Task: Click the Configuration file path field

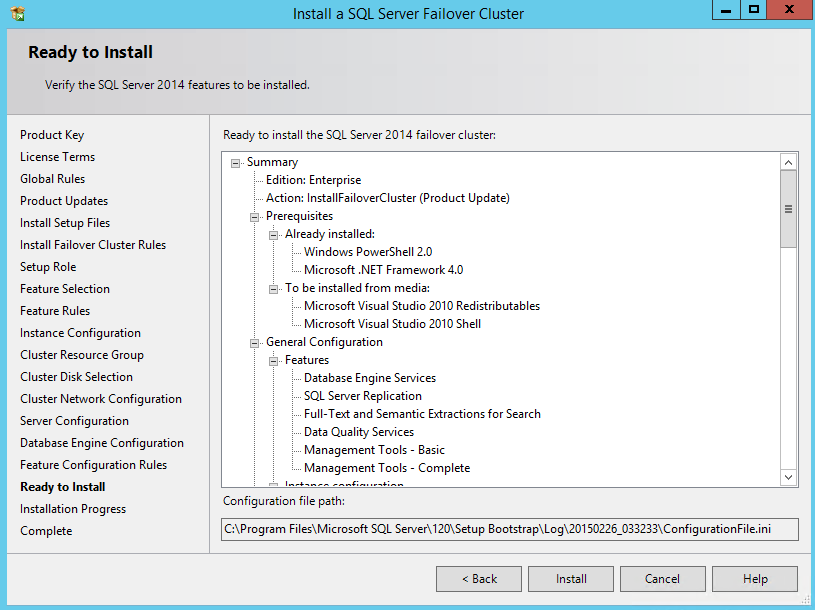Action: point(509,529)
